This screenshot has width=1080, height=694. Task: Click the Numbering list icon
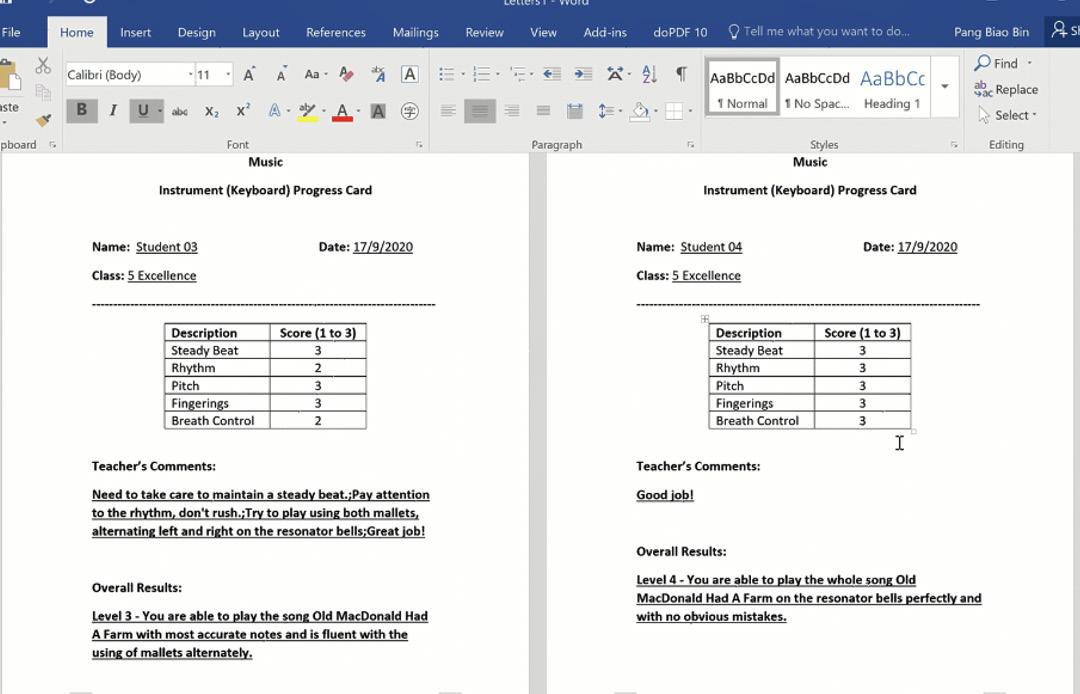481,74
